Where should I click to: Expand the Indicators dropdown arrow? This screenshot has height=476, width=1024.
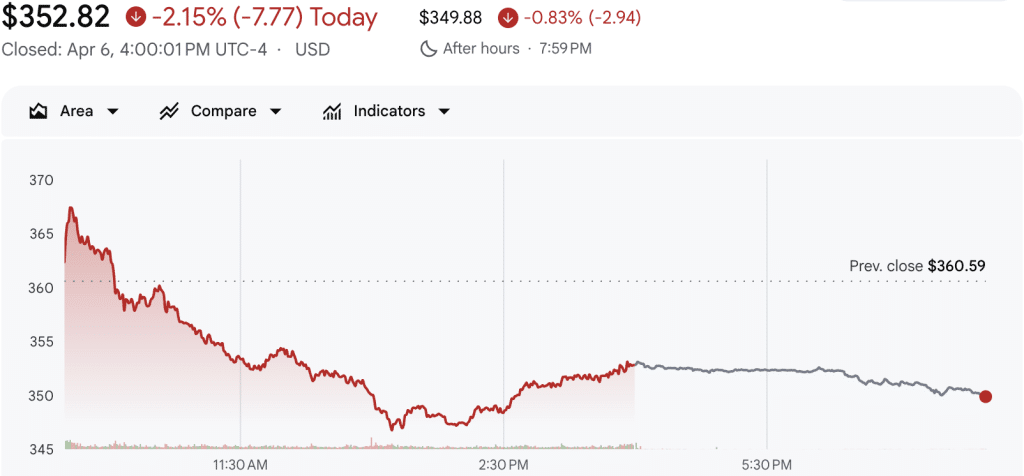(443, 111)
